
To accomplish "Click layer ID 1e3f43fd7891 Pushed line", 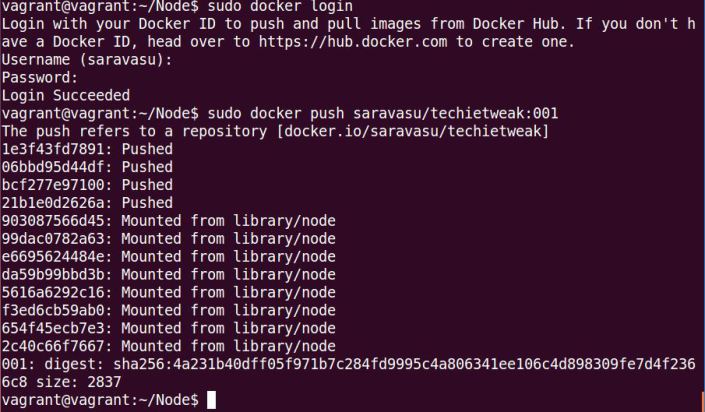I will pyautogui.click(x=87, y=149).
